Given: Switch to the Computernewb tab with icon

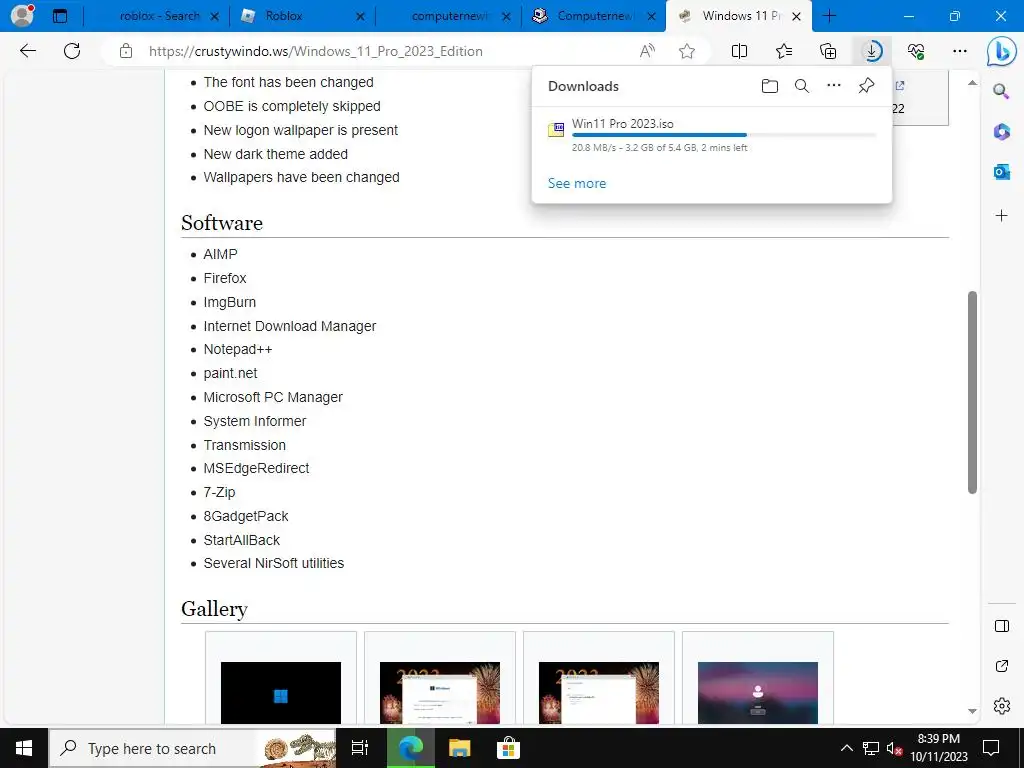Looking at the screenshot, I should [594, 16].
